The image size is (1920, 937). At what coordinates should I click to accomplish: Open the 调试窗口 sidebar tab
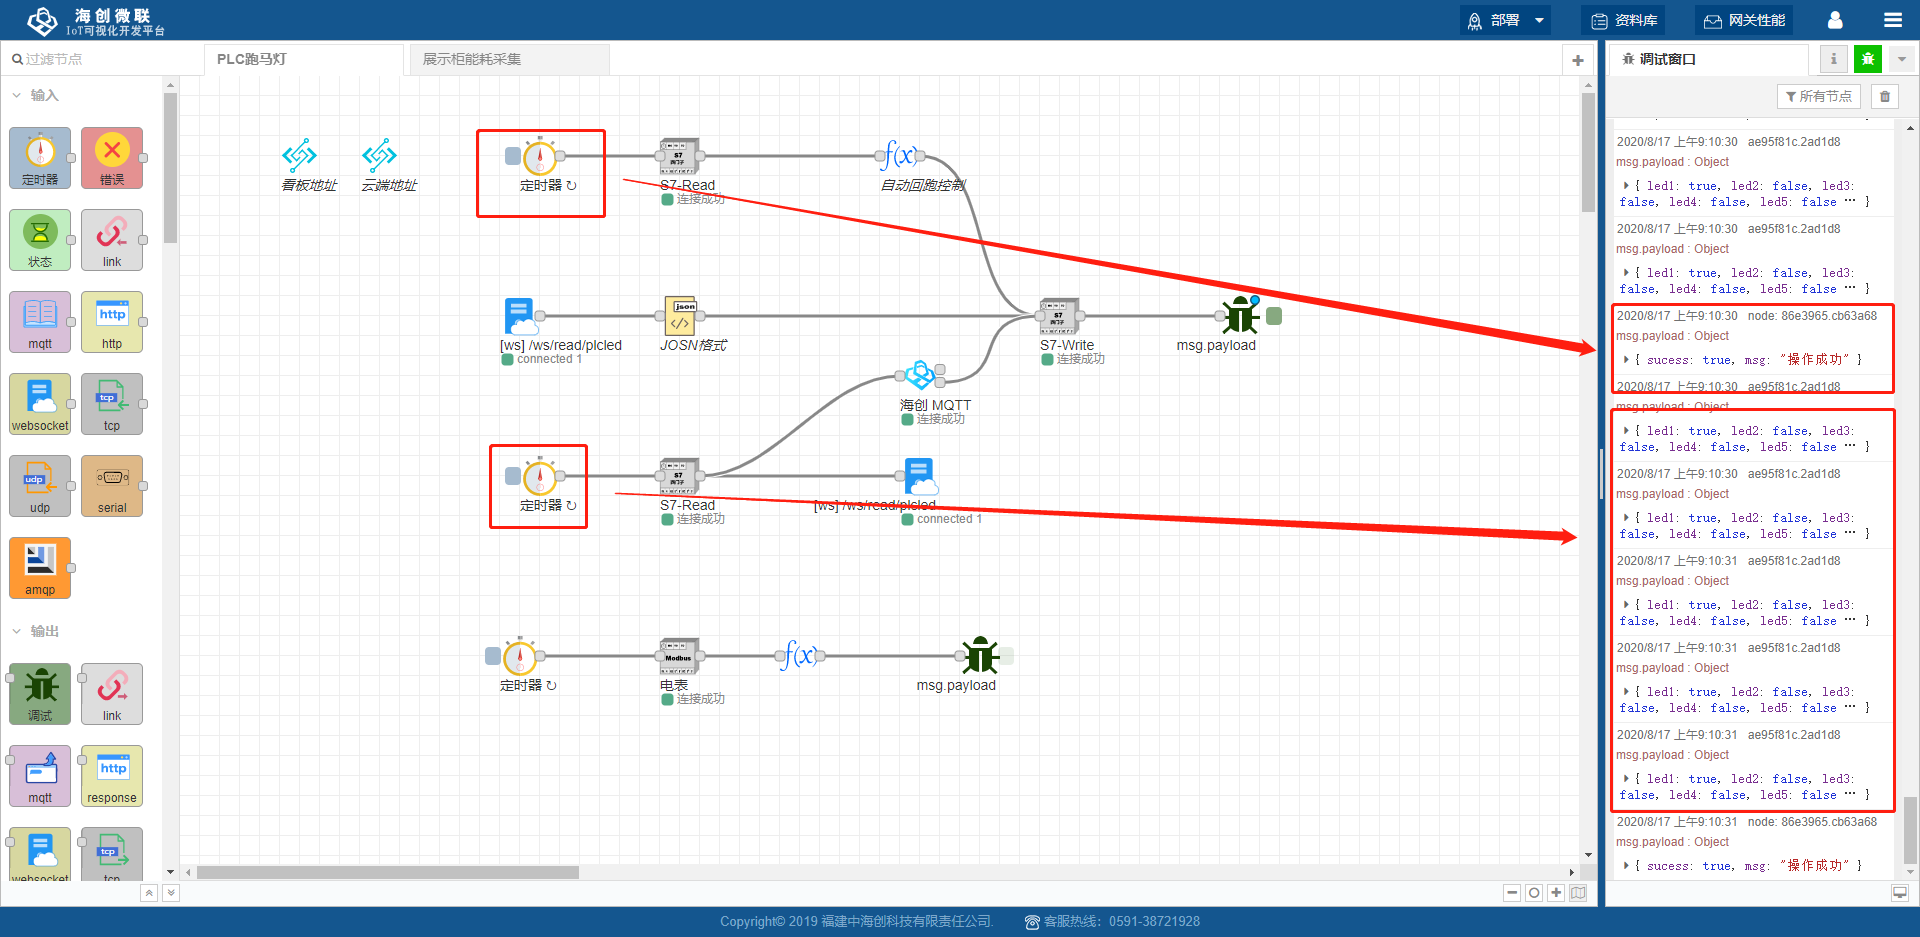1709,59
